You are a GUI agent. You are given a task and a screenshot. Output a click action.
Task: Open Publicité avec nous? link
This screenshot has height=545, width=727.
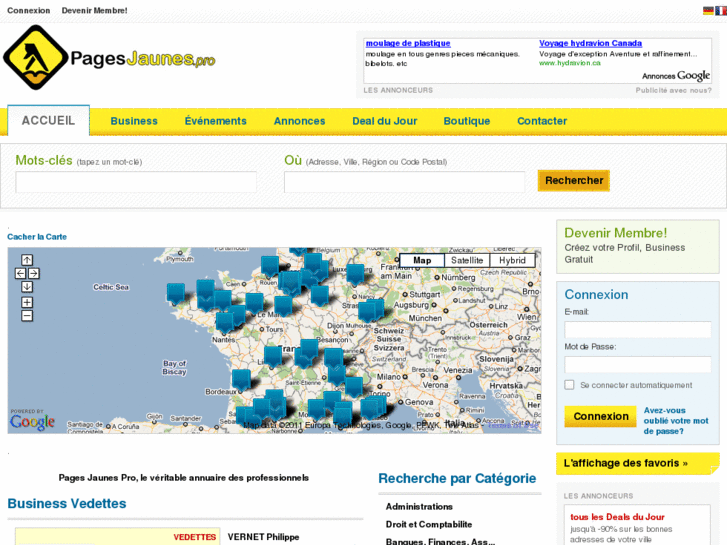coord(673,90)
